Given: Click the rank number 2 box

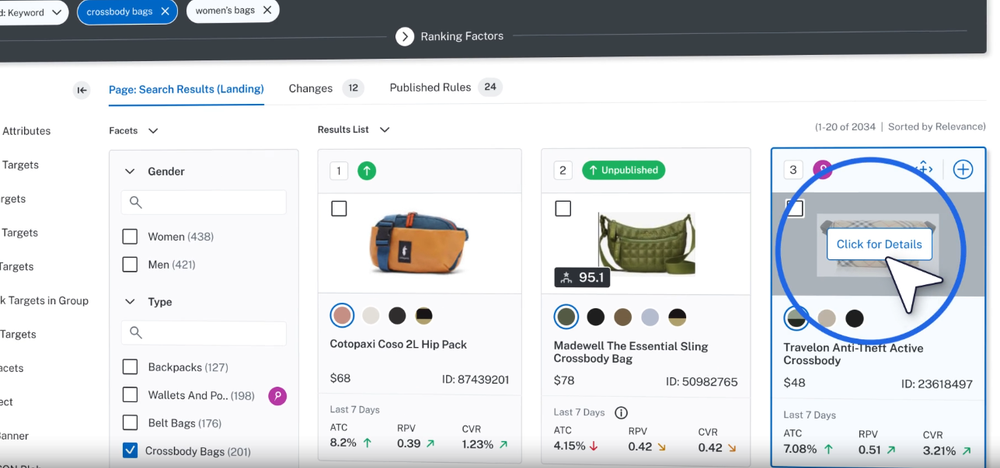Looking at the screenshot, I should pyautogui.click(x=562, y=170).
